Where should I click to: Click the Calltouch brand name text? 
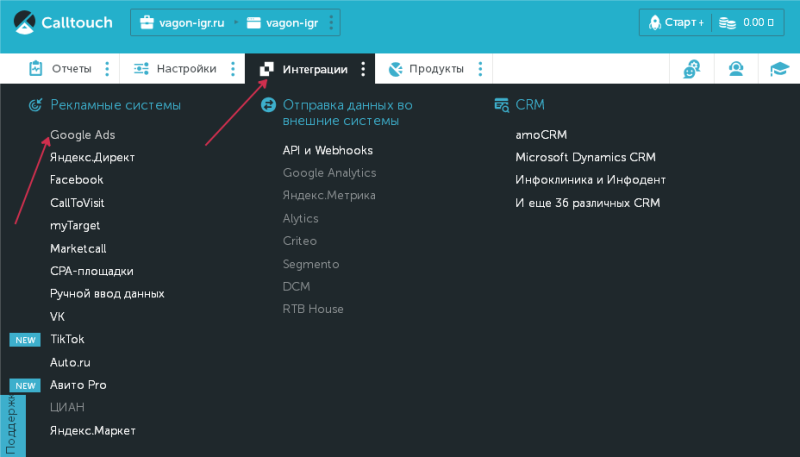[77, 22]
